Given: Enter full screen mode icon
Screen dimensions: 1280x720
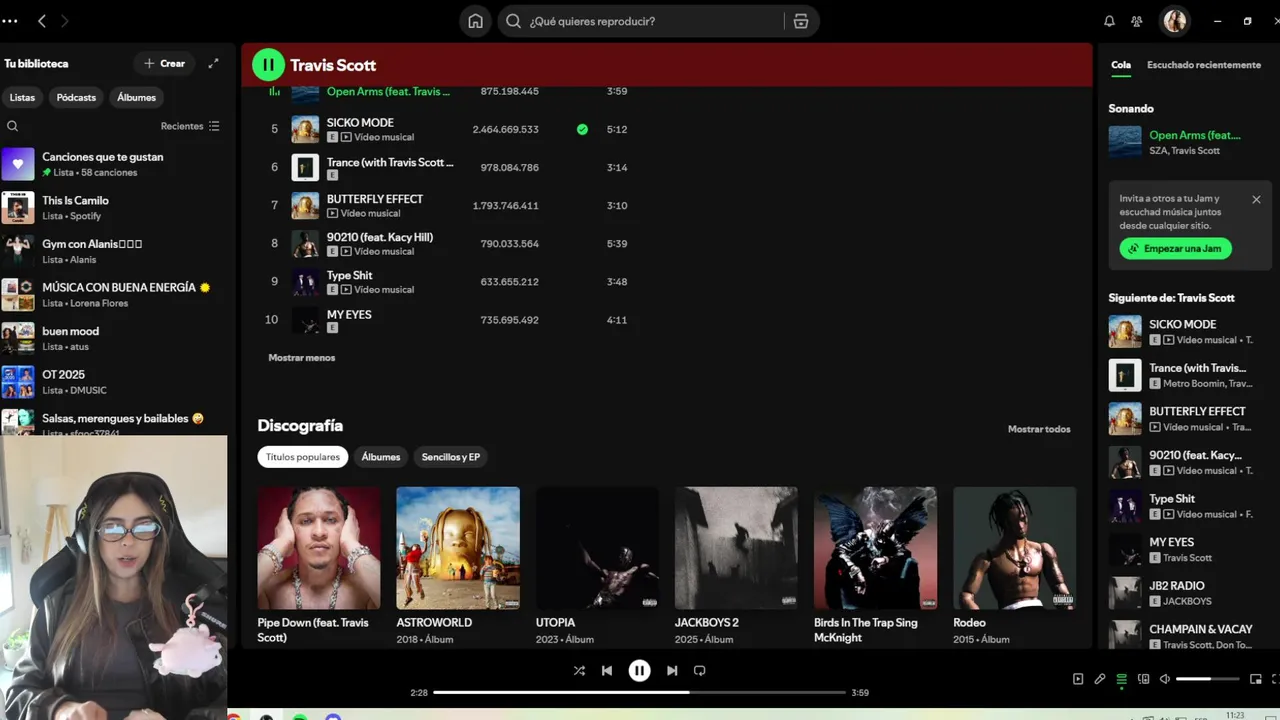Looking at the screenshot, I should (1275, 679).
